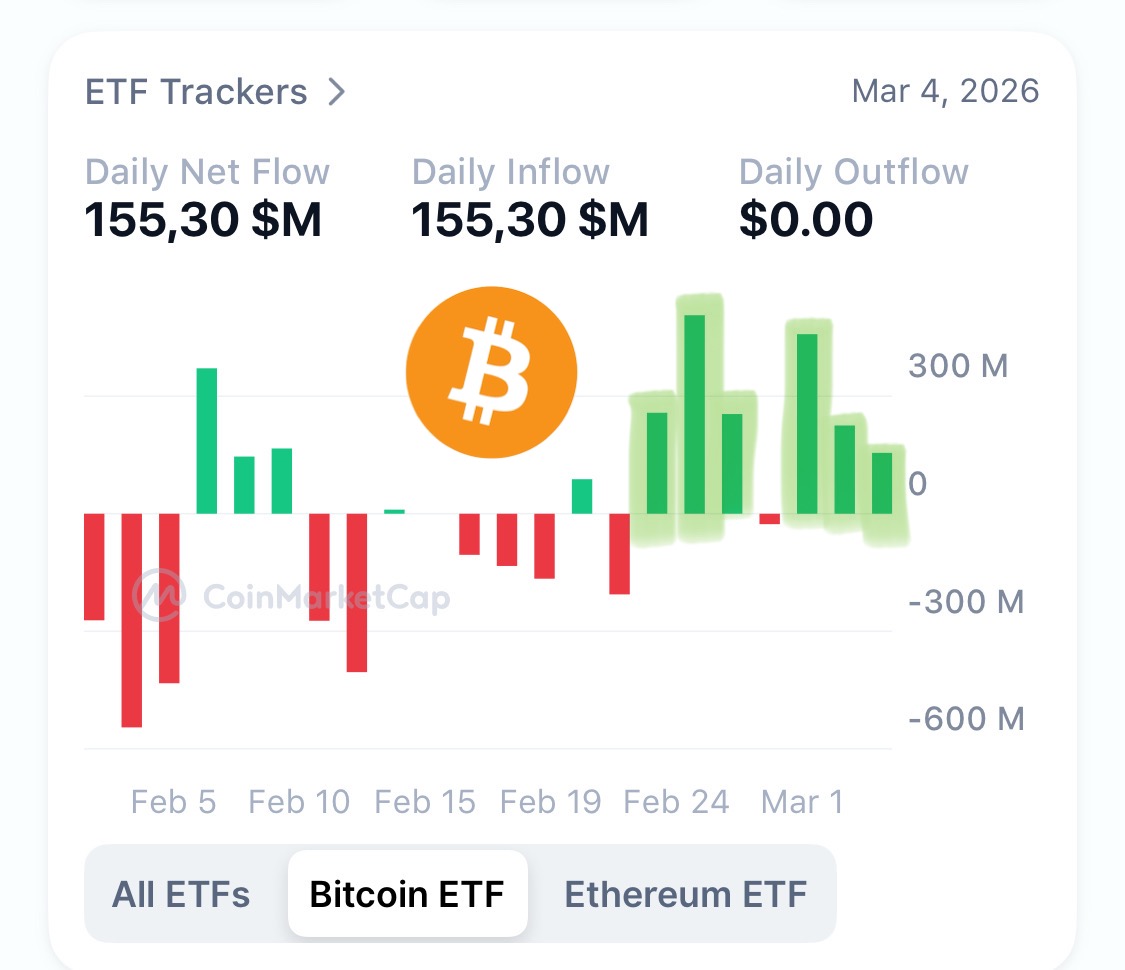This screenshot has height=970, width=1125.
Task: Select the Bitcoin ETF tab
Action: 407,894
